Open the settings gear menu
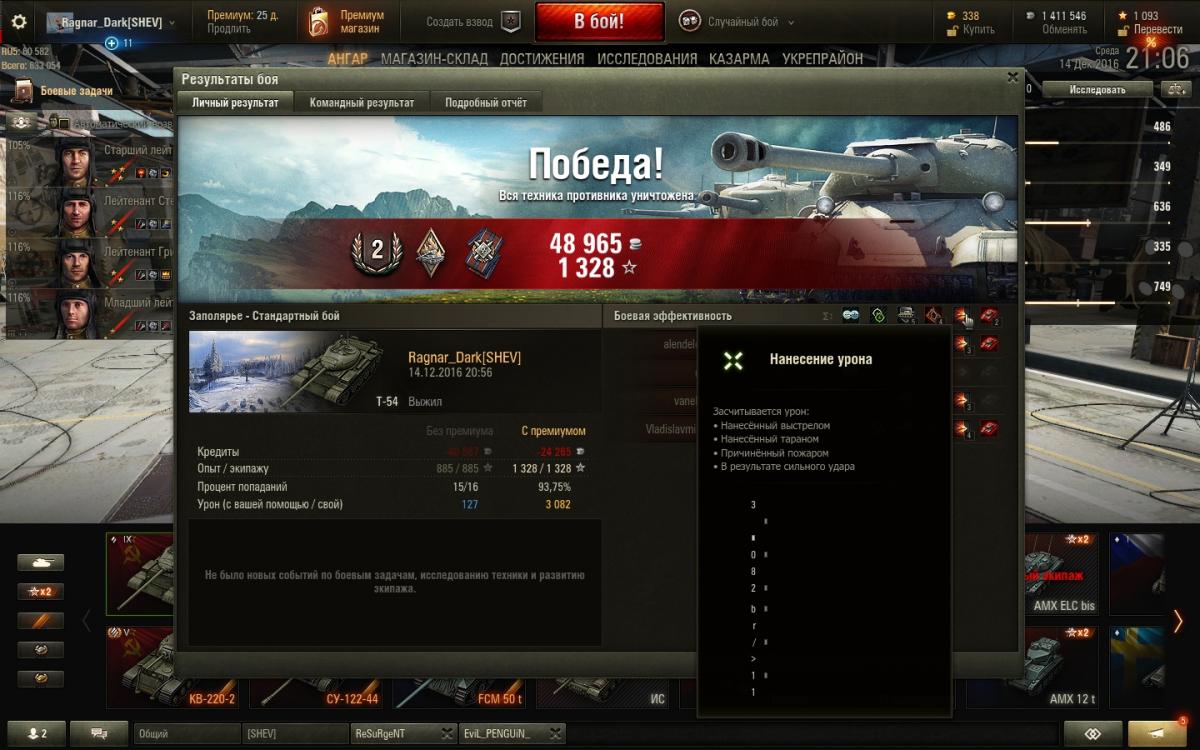 (18, 21)
